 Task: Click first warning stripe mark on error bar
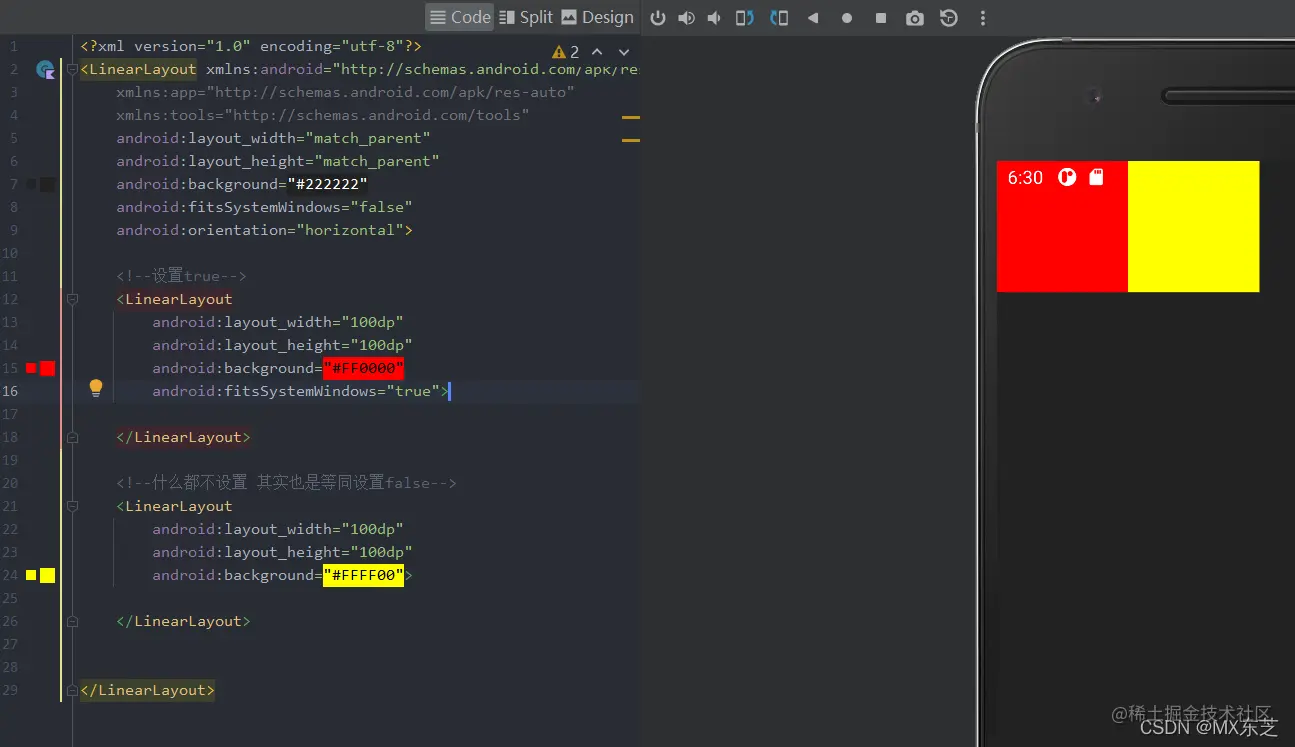point(631,118)
